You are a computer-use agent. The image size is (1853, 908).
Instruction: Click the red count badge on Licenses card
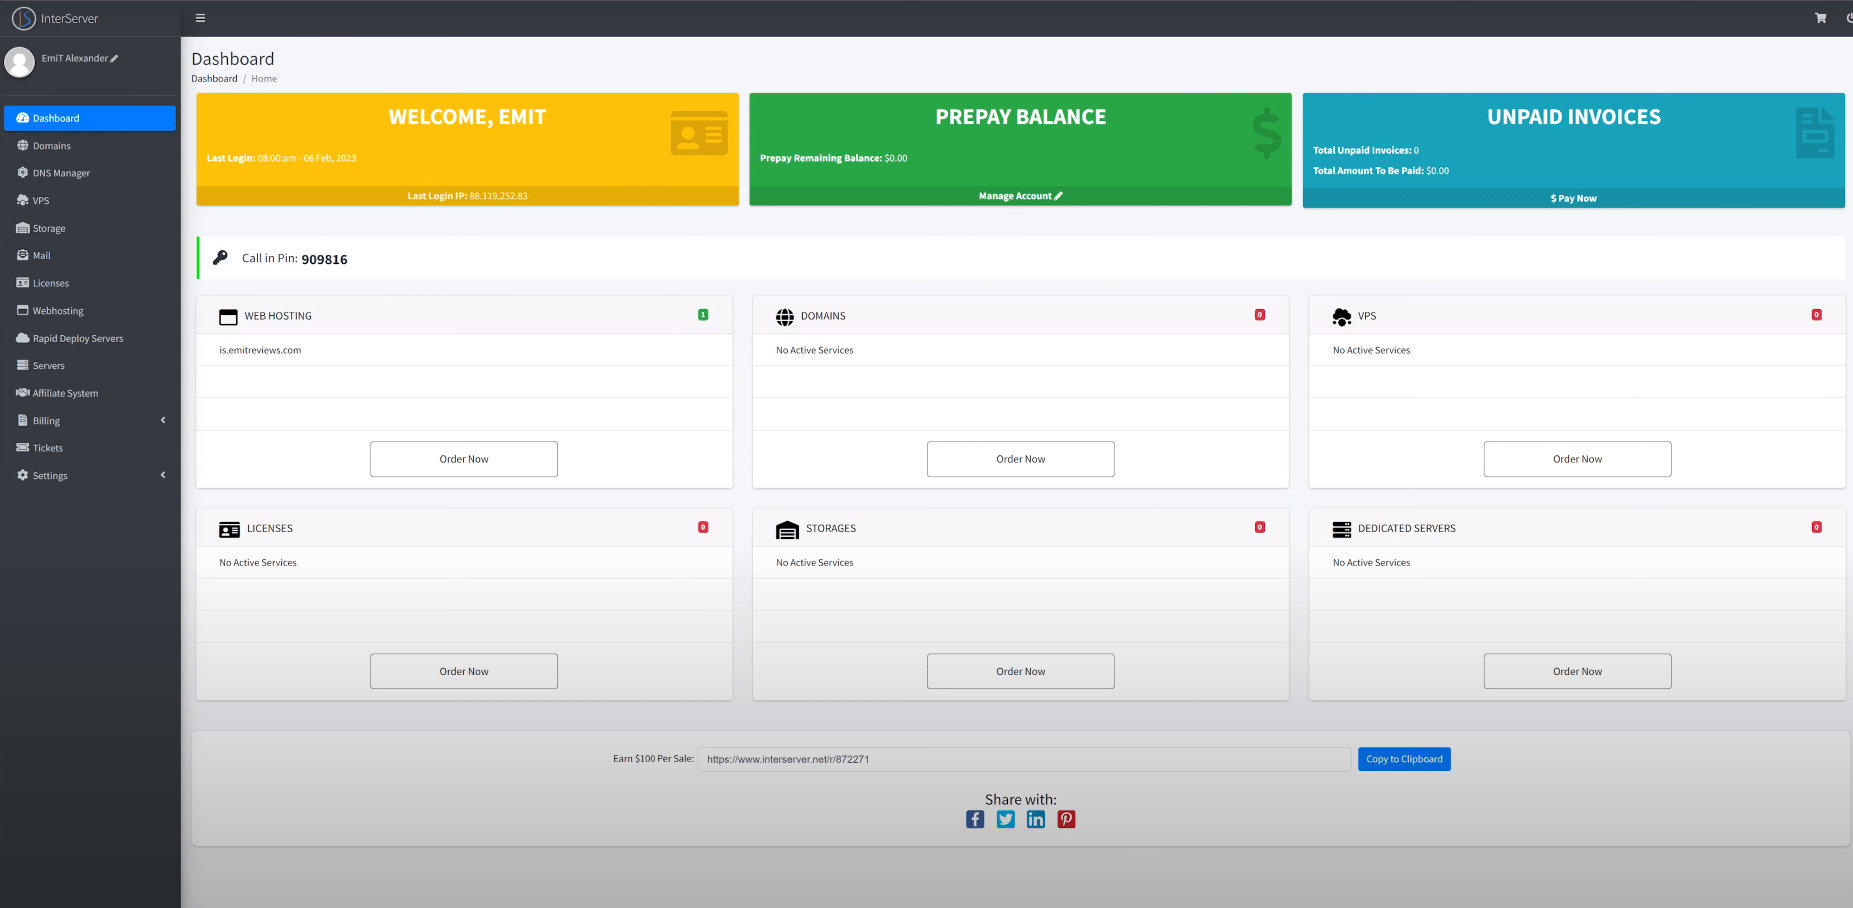(703, 527)
